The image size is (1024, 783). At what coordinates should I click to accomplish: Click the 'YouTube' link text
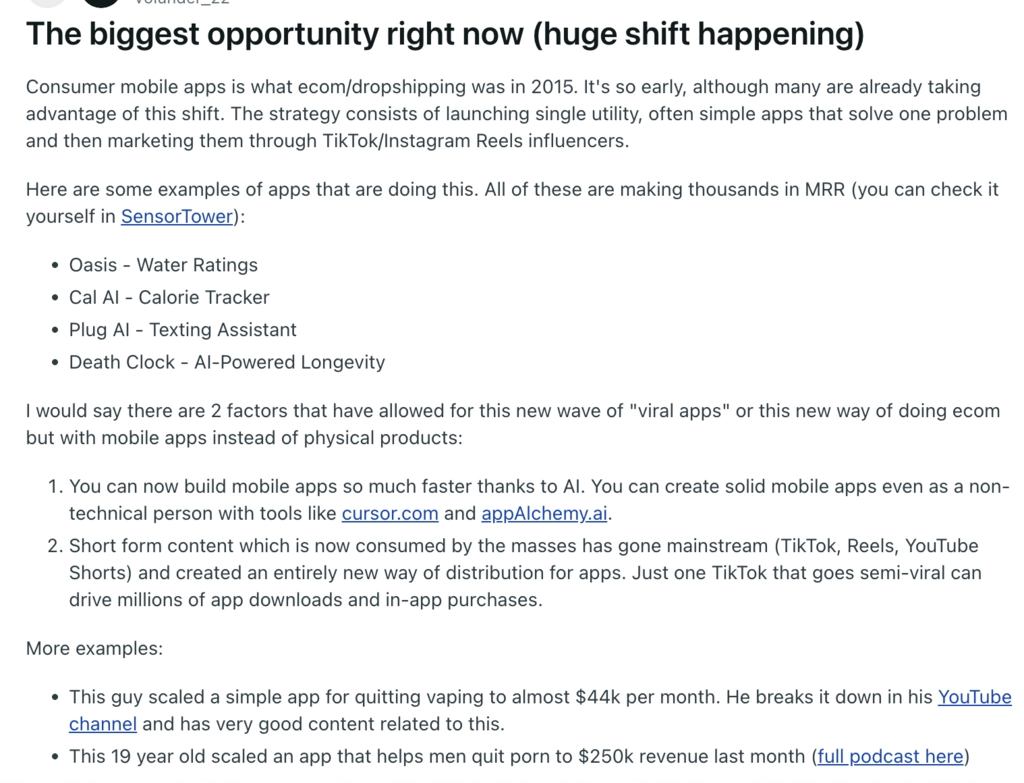tap(974, 697)
